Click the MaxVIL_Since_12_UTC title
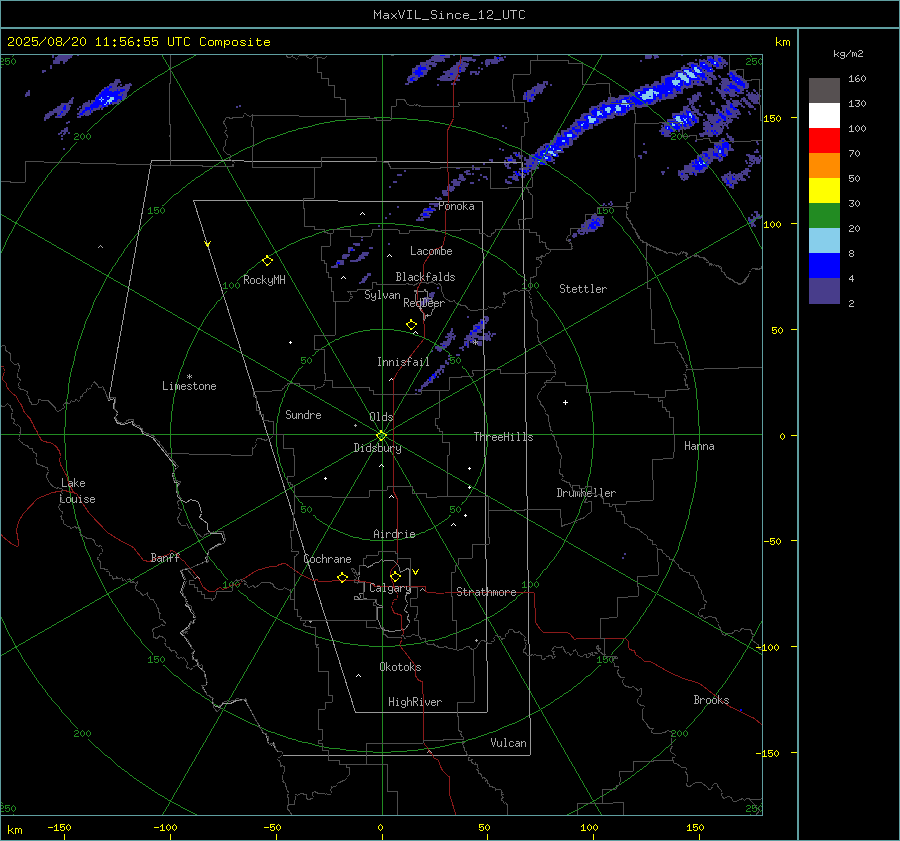Image resolution: width=900 pixels, height=841 pixels. coord(449,15)
